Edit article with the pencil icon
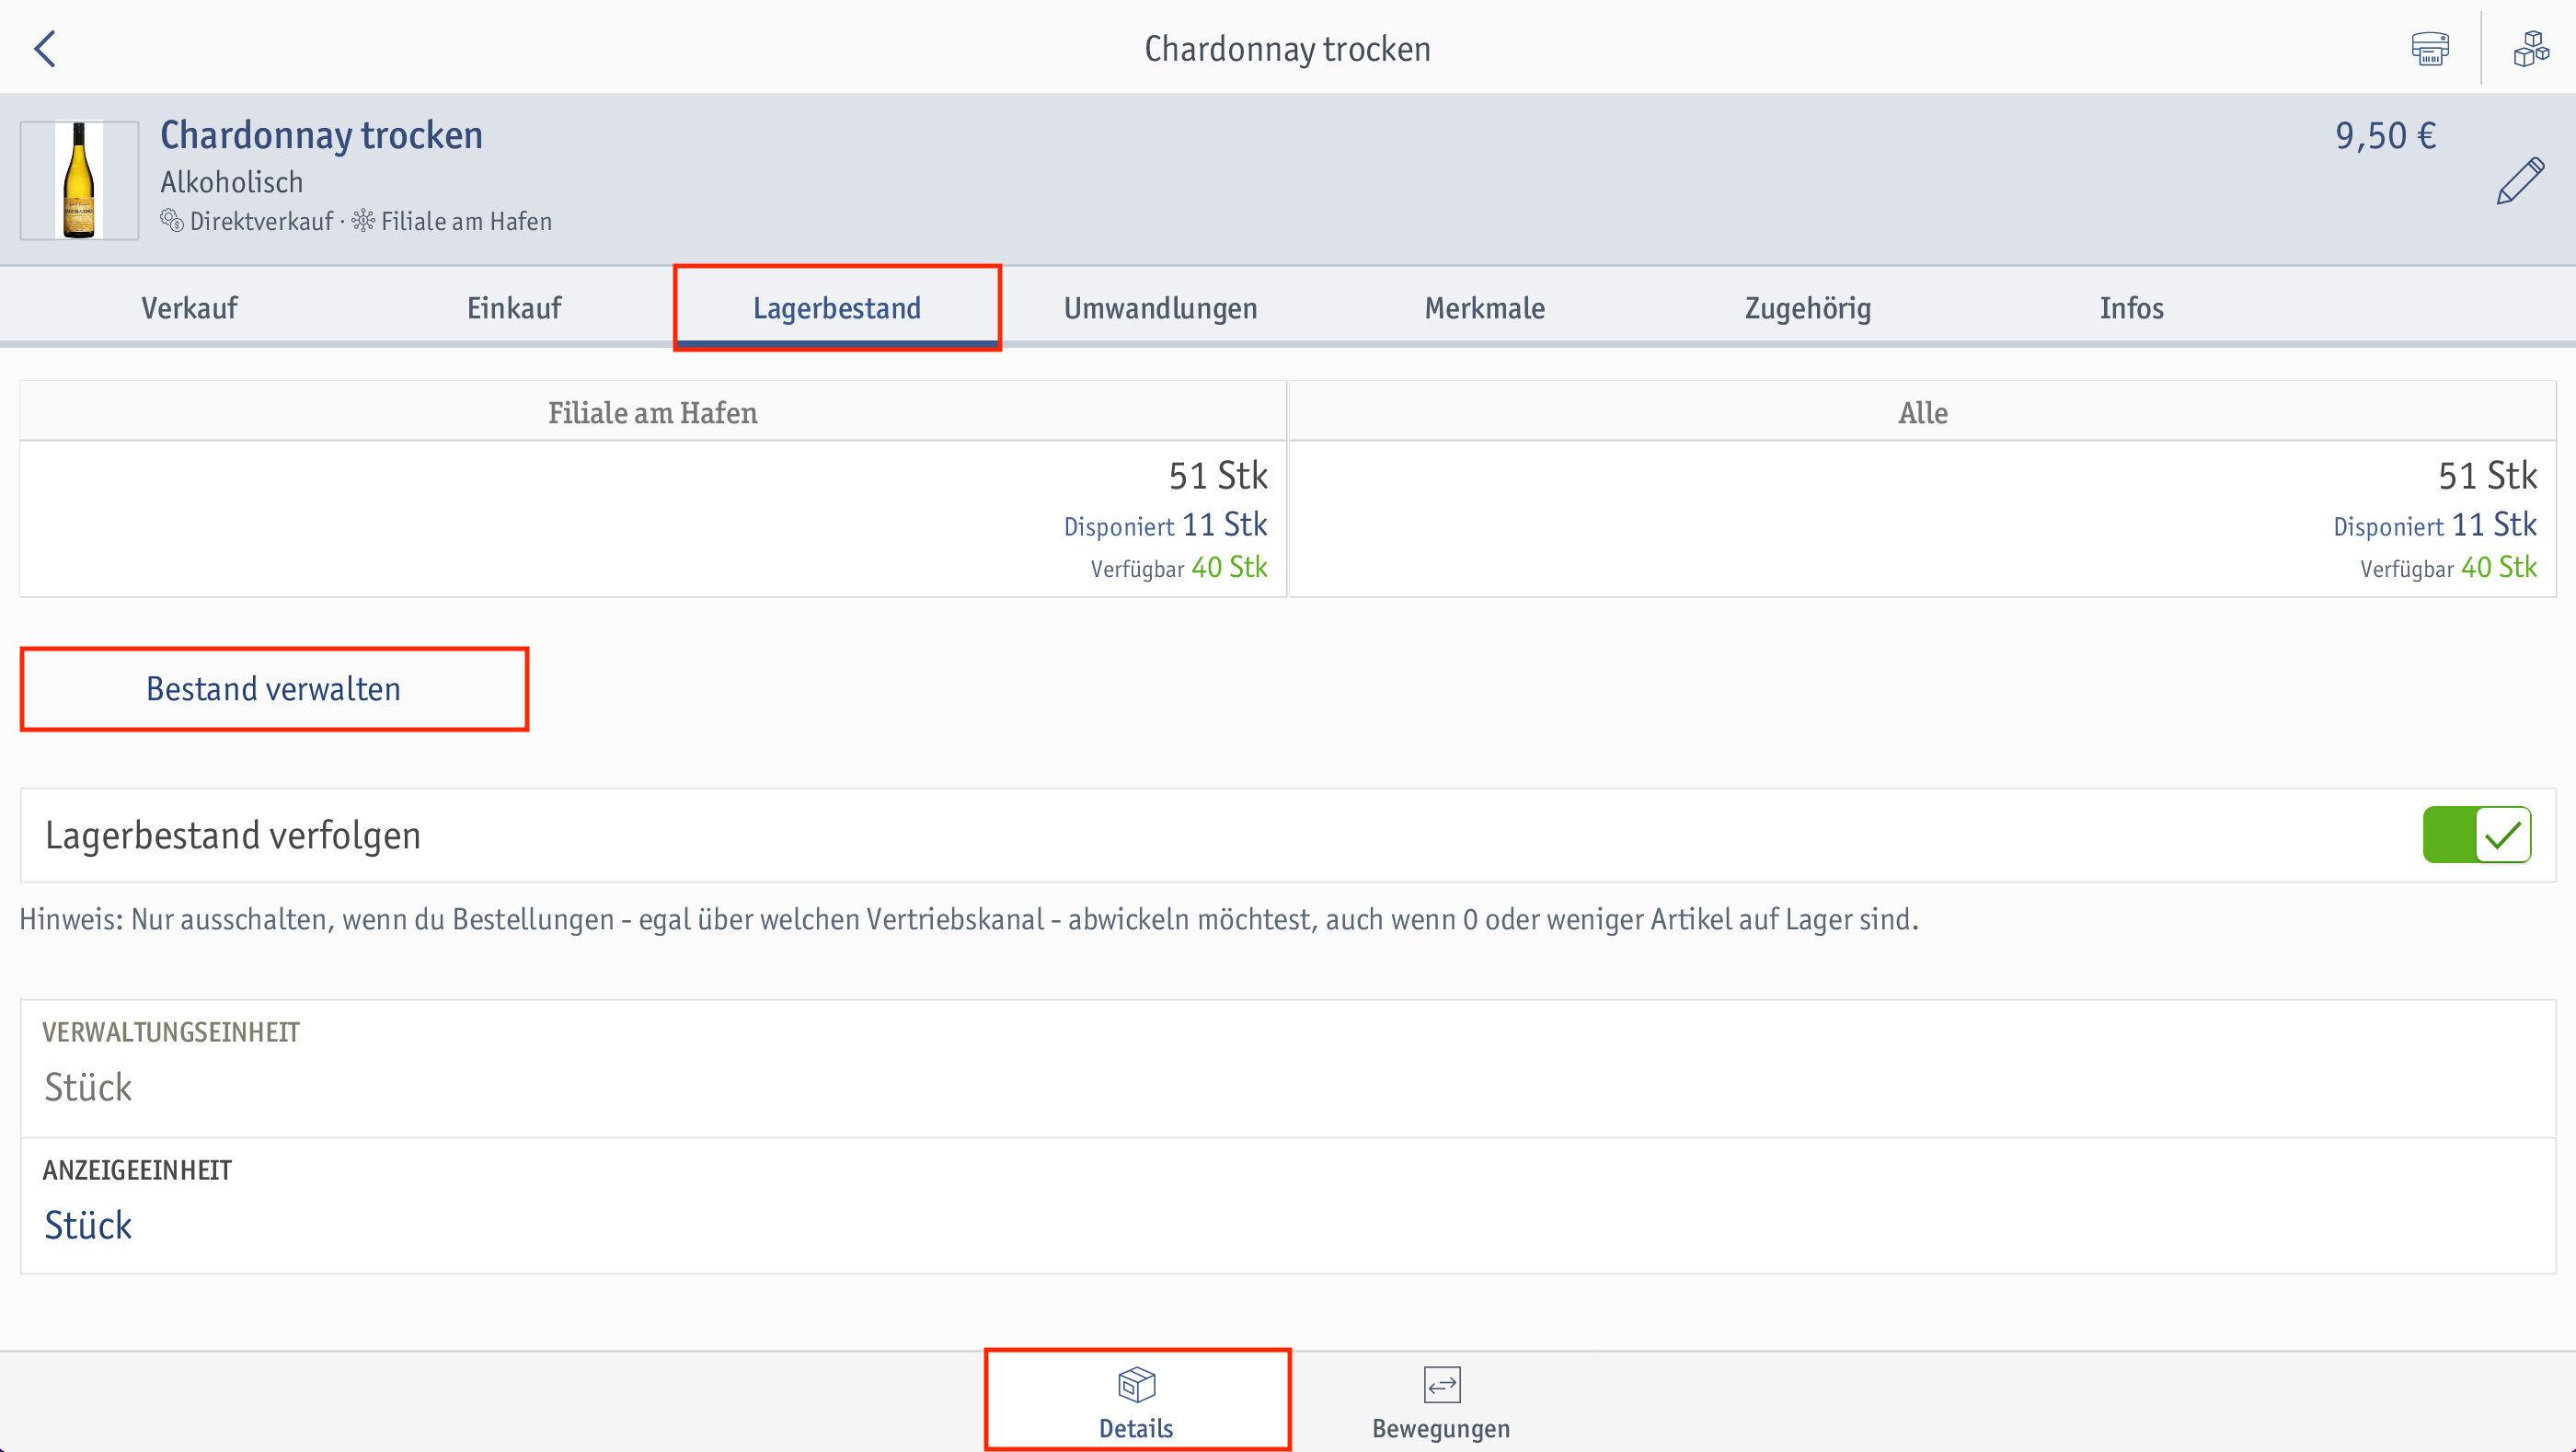This screenshot has width=2576, height=1452. [2520, 181]
